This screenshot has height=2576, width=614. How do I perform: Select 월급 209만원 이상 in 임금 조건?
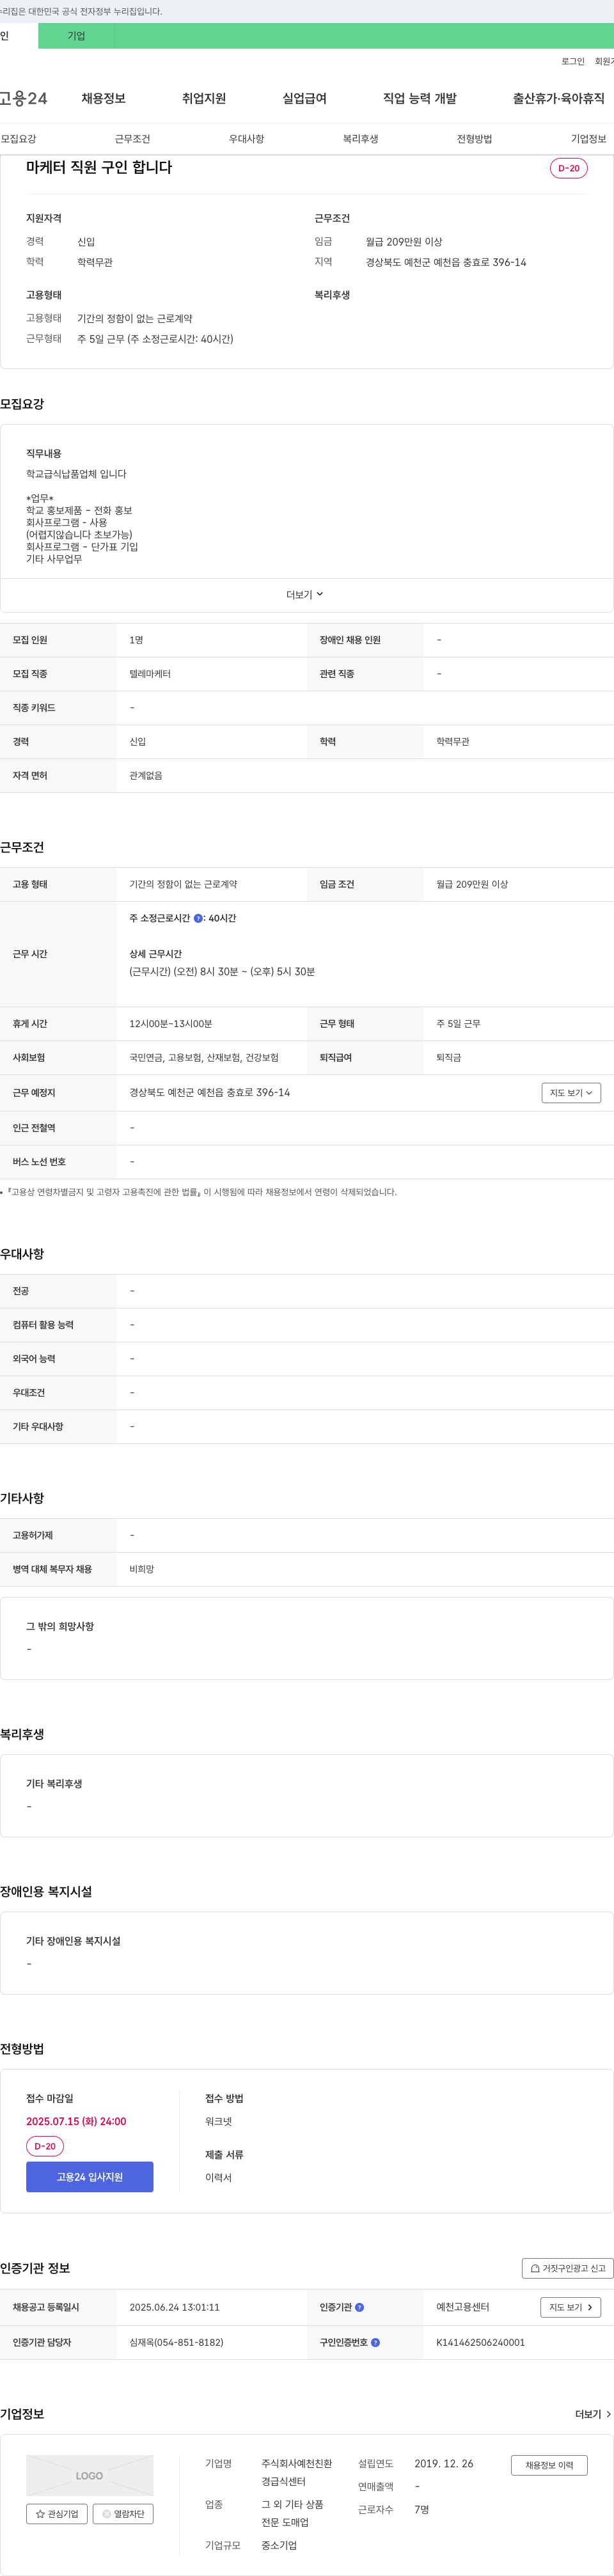click(472, 884)
